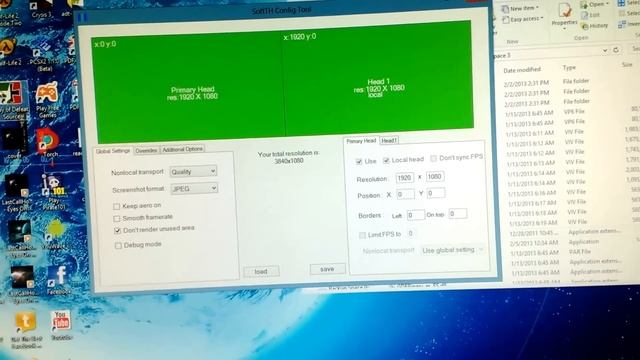Expand the Explorer address bar history arrow
Screen dimensions: 640x360
click(604, 50)
